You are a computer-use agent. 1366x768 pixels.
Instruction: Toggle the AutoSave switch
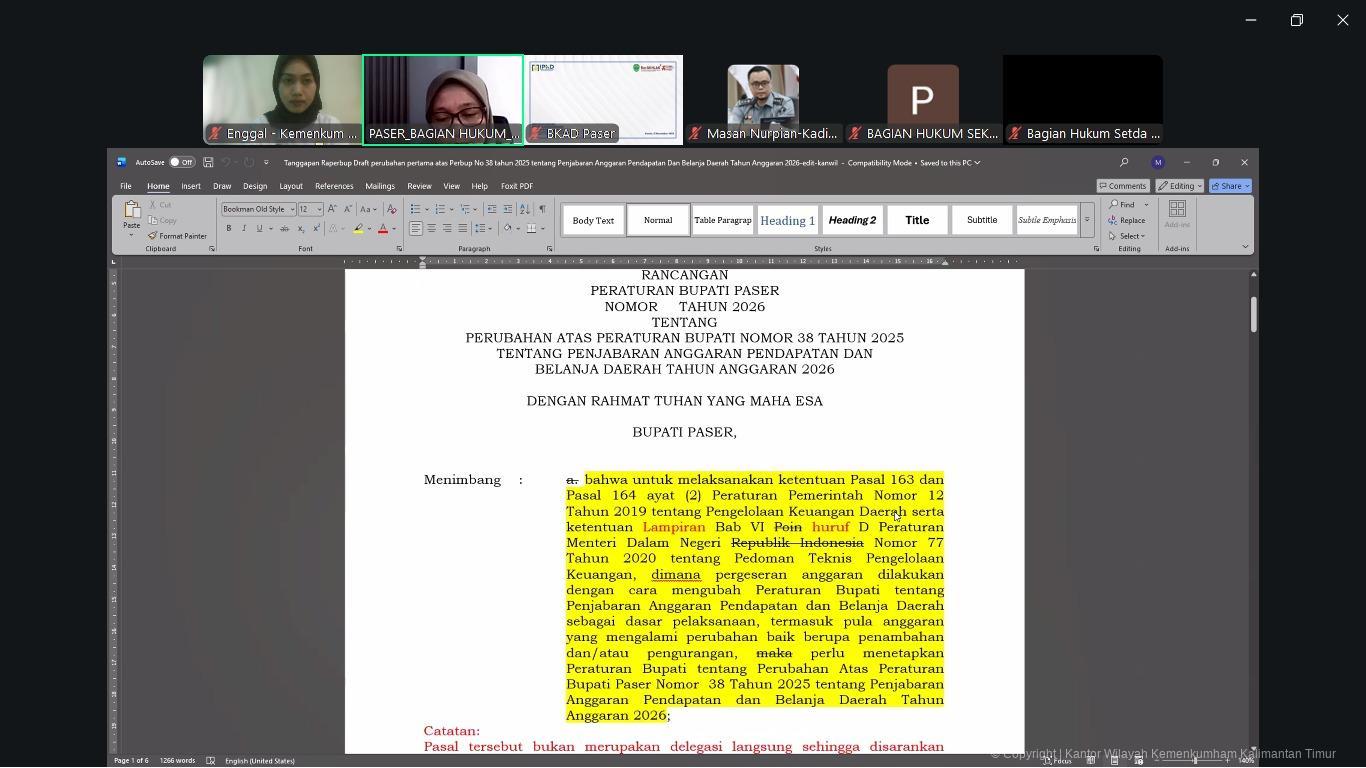pos(181,162)
